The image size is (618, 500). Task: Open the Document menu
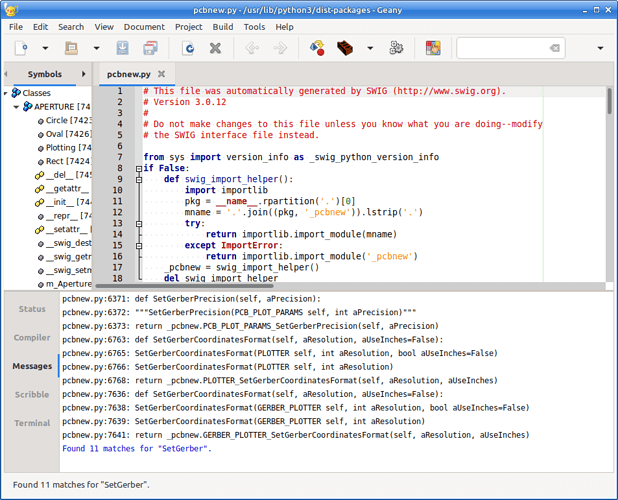[144, 27]
